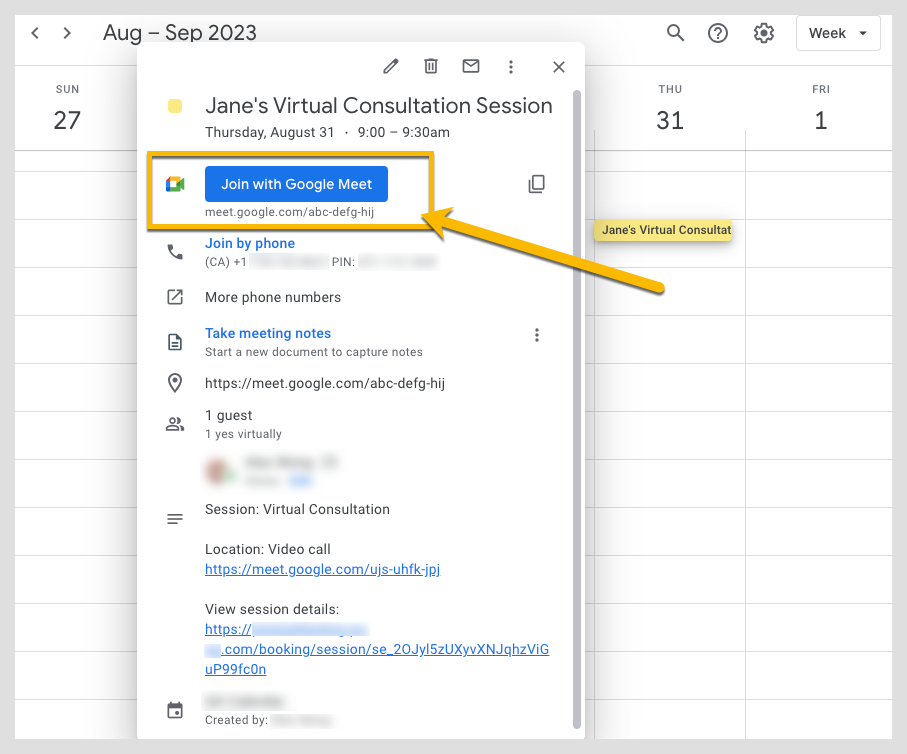The width and height of the screenshot is (907, 754).
Task: Click the blurred guest avatar
Action: point(218,470)
